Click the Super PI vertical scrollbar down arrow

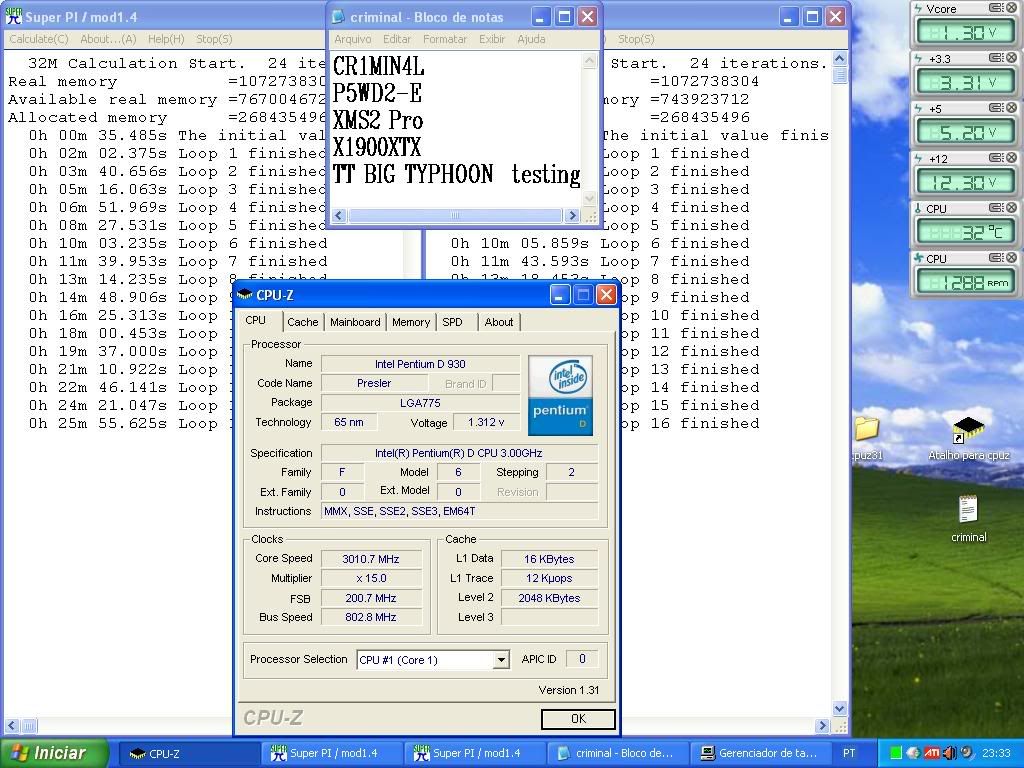[x=840, y=709]
